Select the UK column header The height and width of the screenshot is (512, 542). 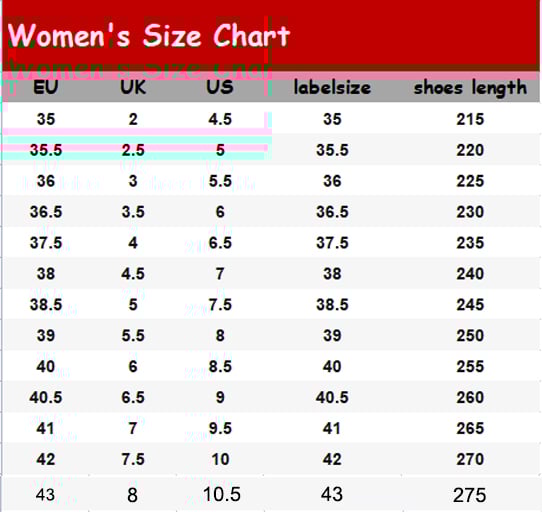pyautogui.click(x=133, y=87)
